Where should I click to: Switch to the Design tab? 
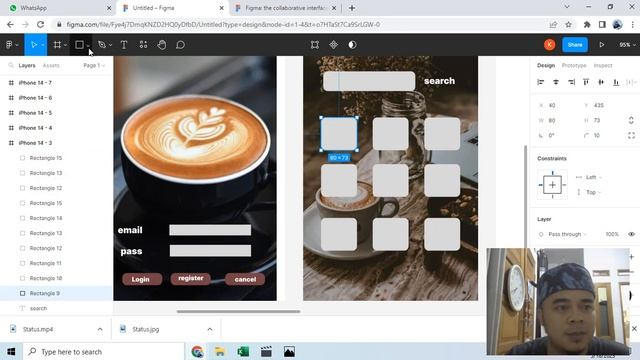pyautogui.click(x=546, y=65)
